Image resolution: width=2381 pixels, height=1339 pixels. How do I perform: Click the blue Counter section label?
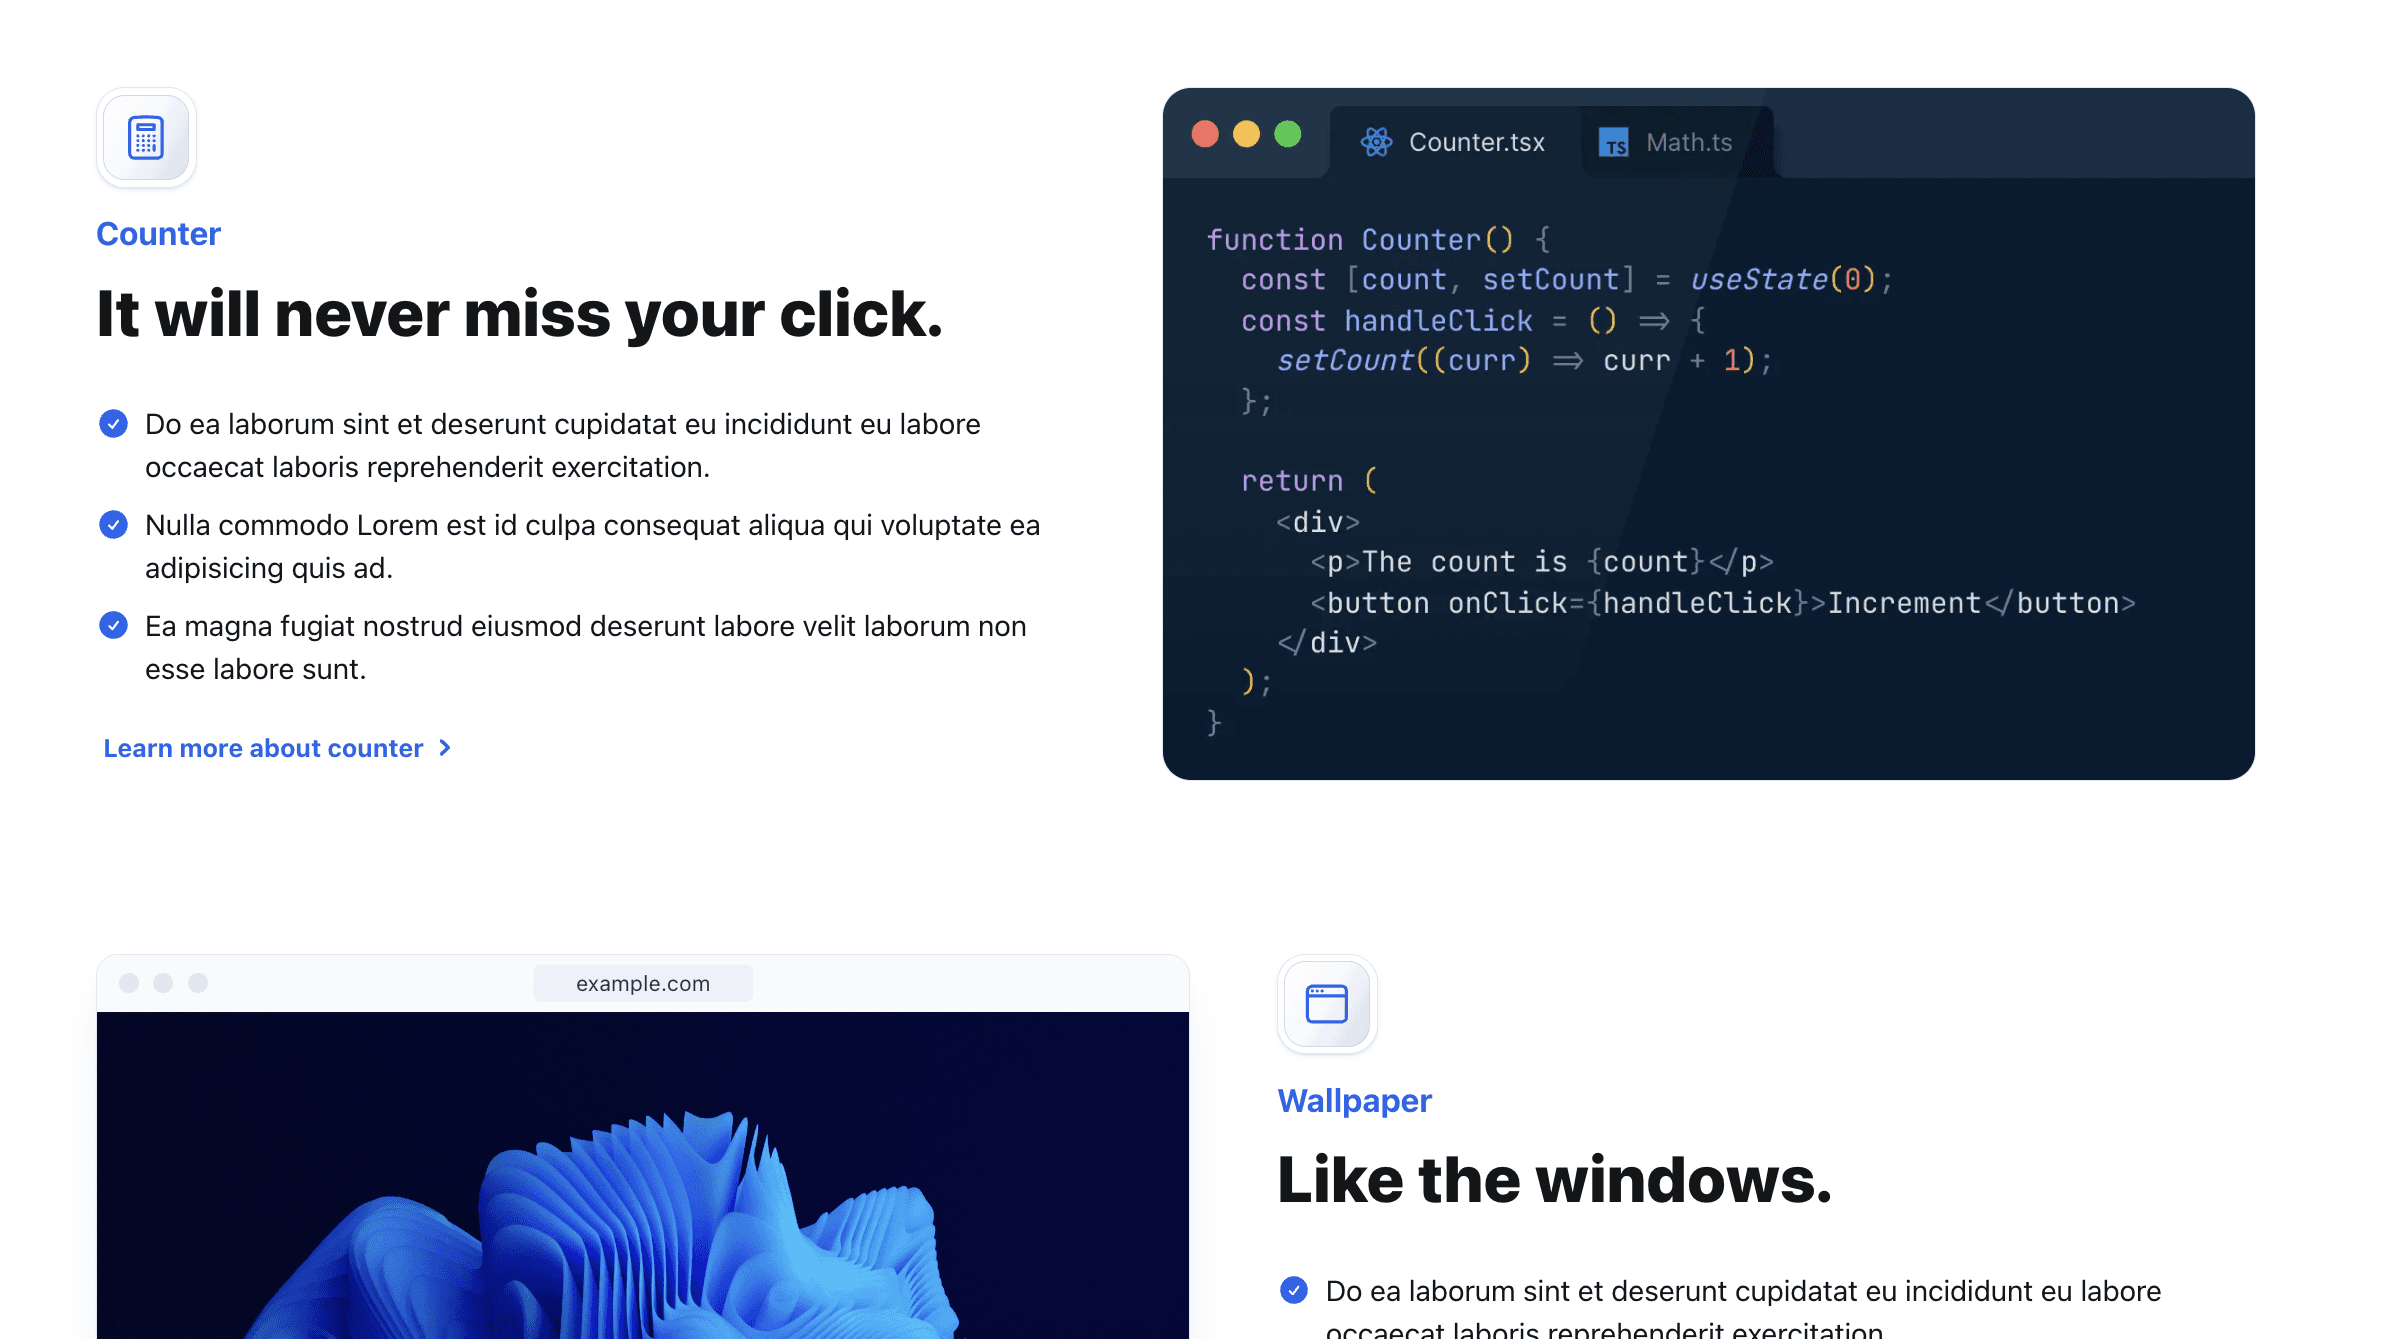159,234
